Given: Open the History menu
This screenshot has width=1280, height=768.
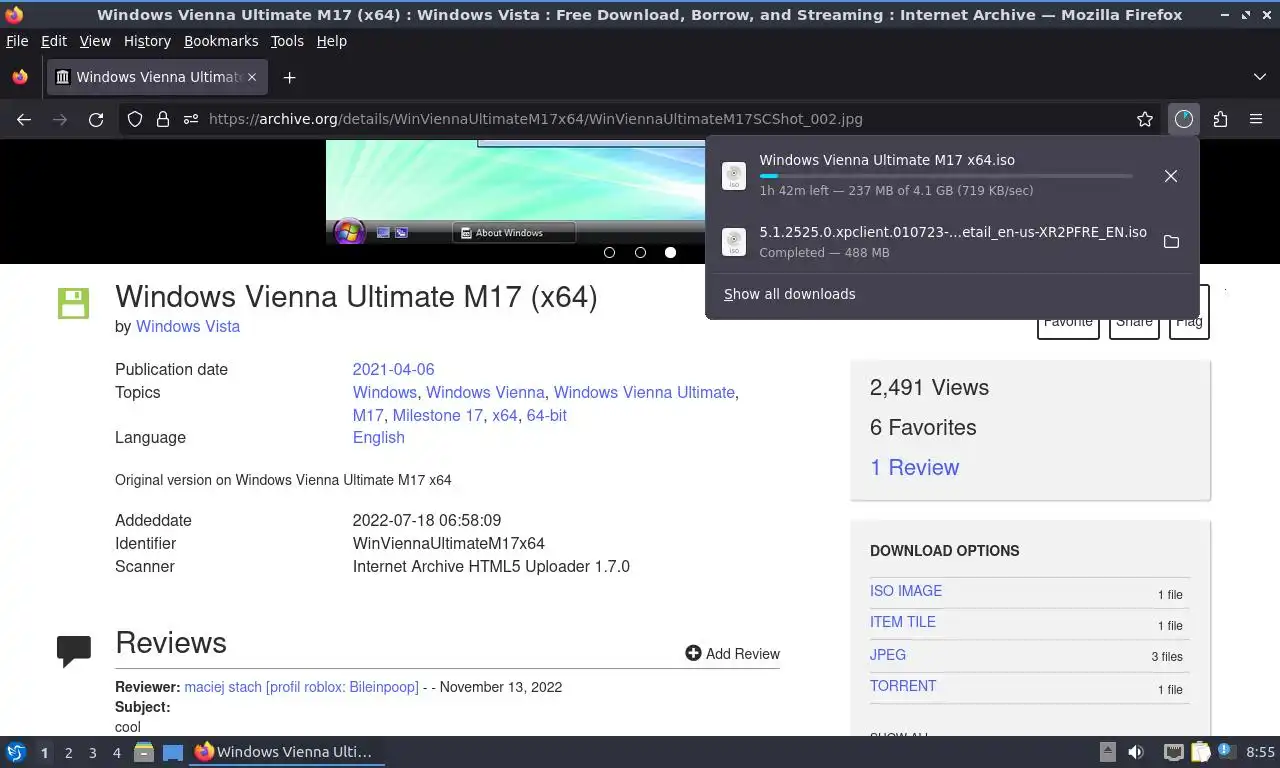Looking at the screenshot, I should 147,41.
